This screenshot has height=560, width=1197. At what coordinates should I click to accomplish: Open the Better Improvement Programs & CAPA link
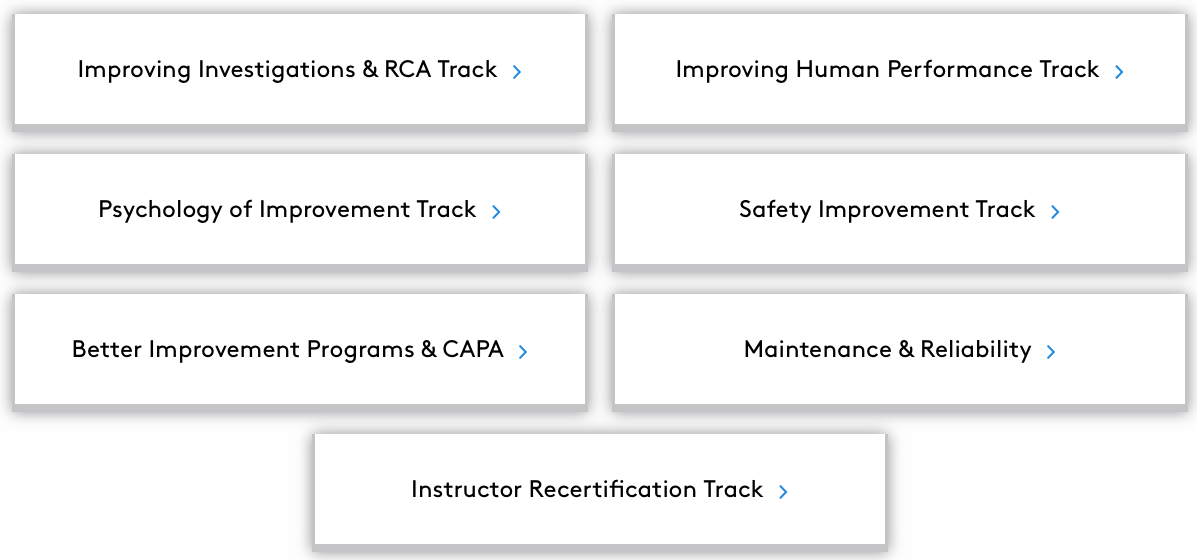tap(287, 349)
